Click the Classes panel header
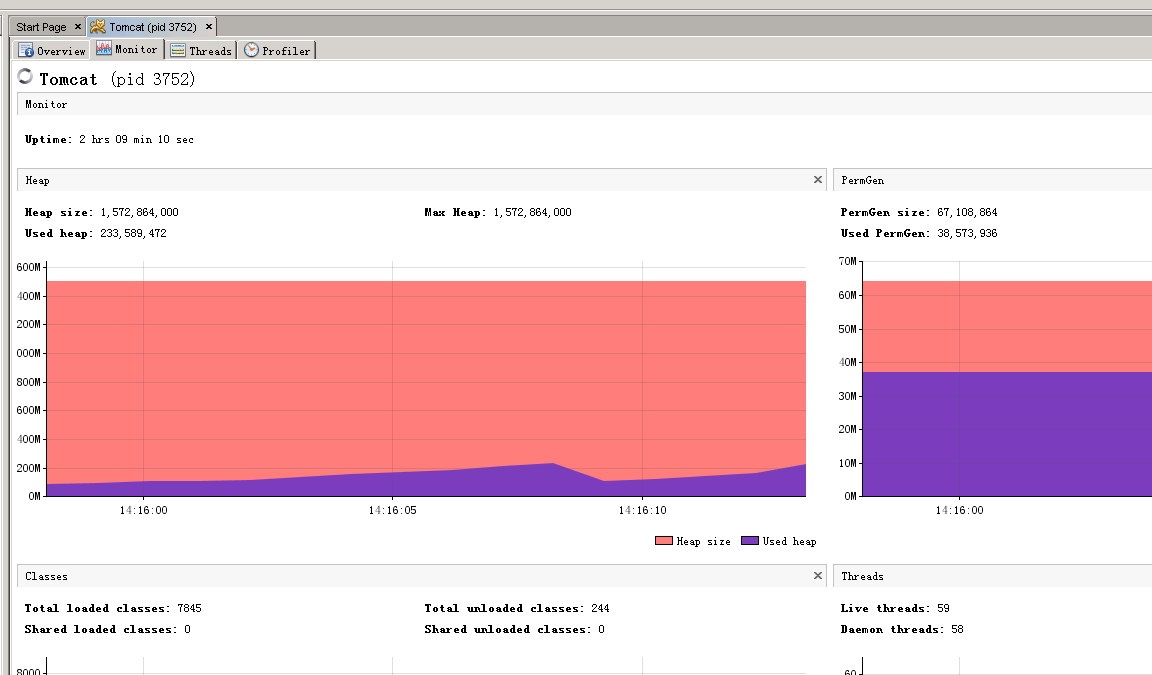This screenshot has height=675, width=1152. tap(422, 576)
